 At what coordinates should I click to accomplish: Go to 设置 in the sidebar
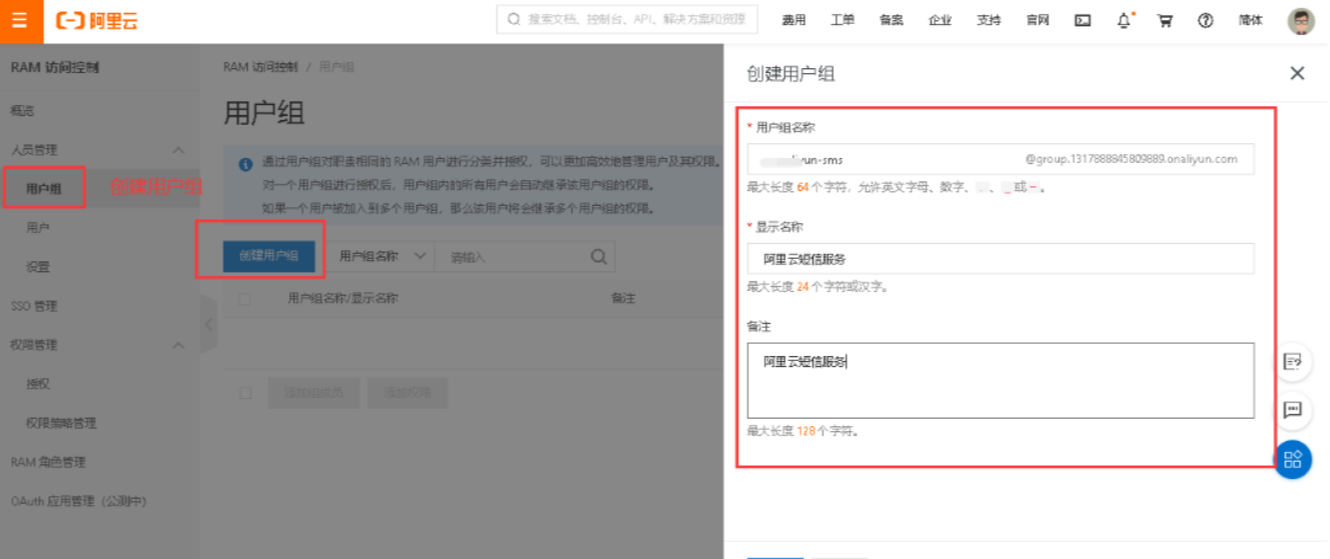pos(38,267)
